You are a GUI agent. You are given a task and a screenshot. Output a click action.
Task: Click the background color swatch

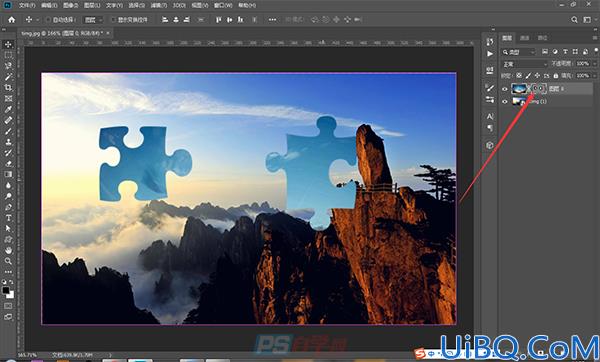coord(10,295)
